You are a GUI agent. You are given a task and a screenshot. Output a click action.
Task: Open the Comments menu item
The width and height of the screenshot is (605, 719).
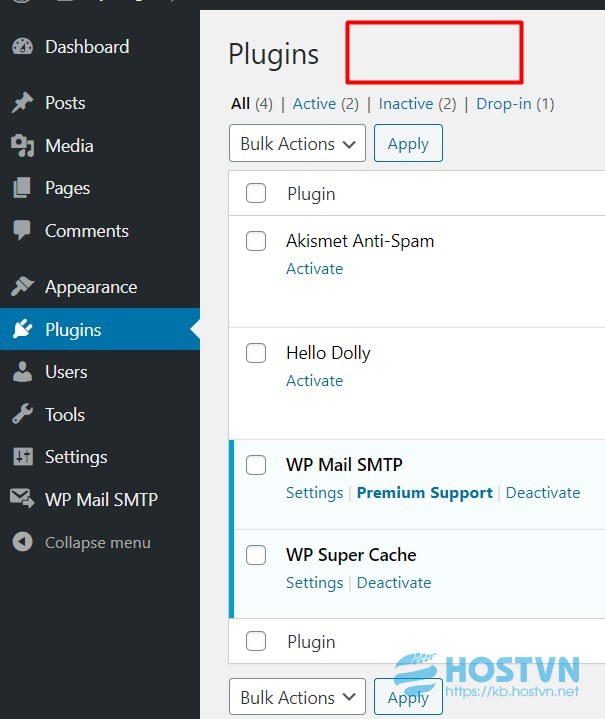tap(87, 231)
